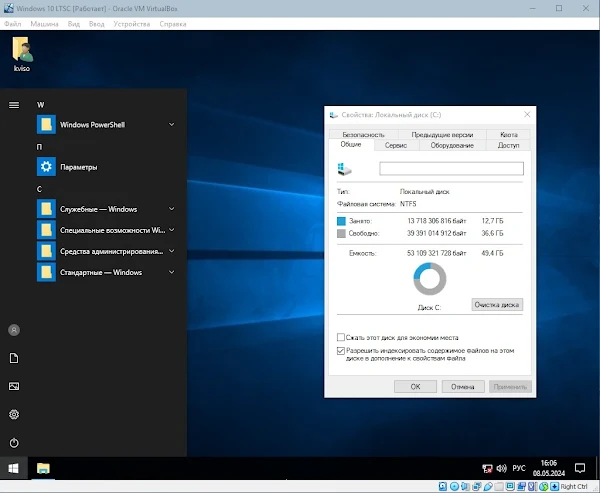Open the Служебные — Windows folder
Image resolution: width=600 pixels, height=493 pixels.
[x=105, y=209]
